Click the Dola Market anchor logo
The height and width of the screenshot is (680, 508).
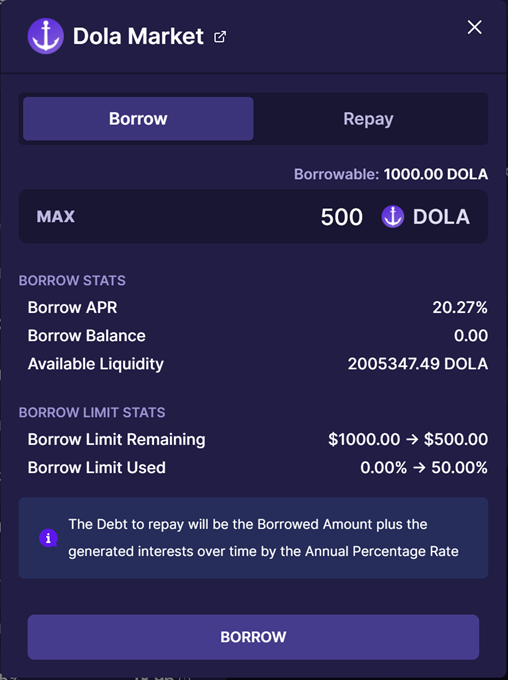pyautogui.click(x=46, y=36)
